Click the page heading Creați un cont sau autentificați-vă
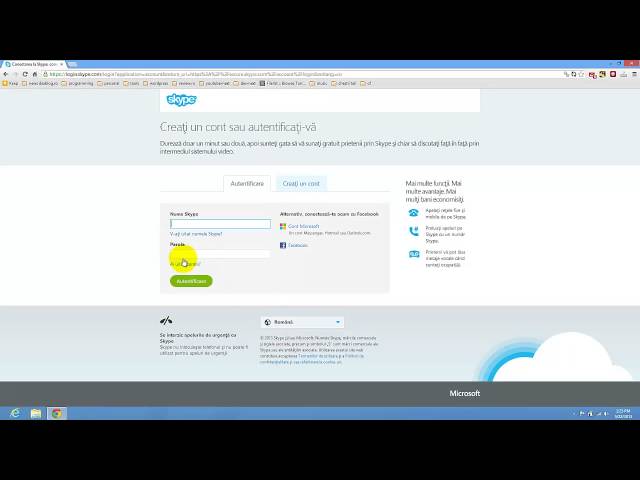The image size is (640, 480). (x=238, y=127)
